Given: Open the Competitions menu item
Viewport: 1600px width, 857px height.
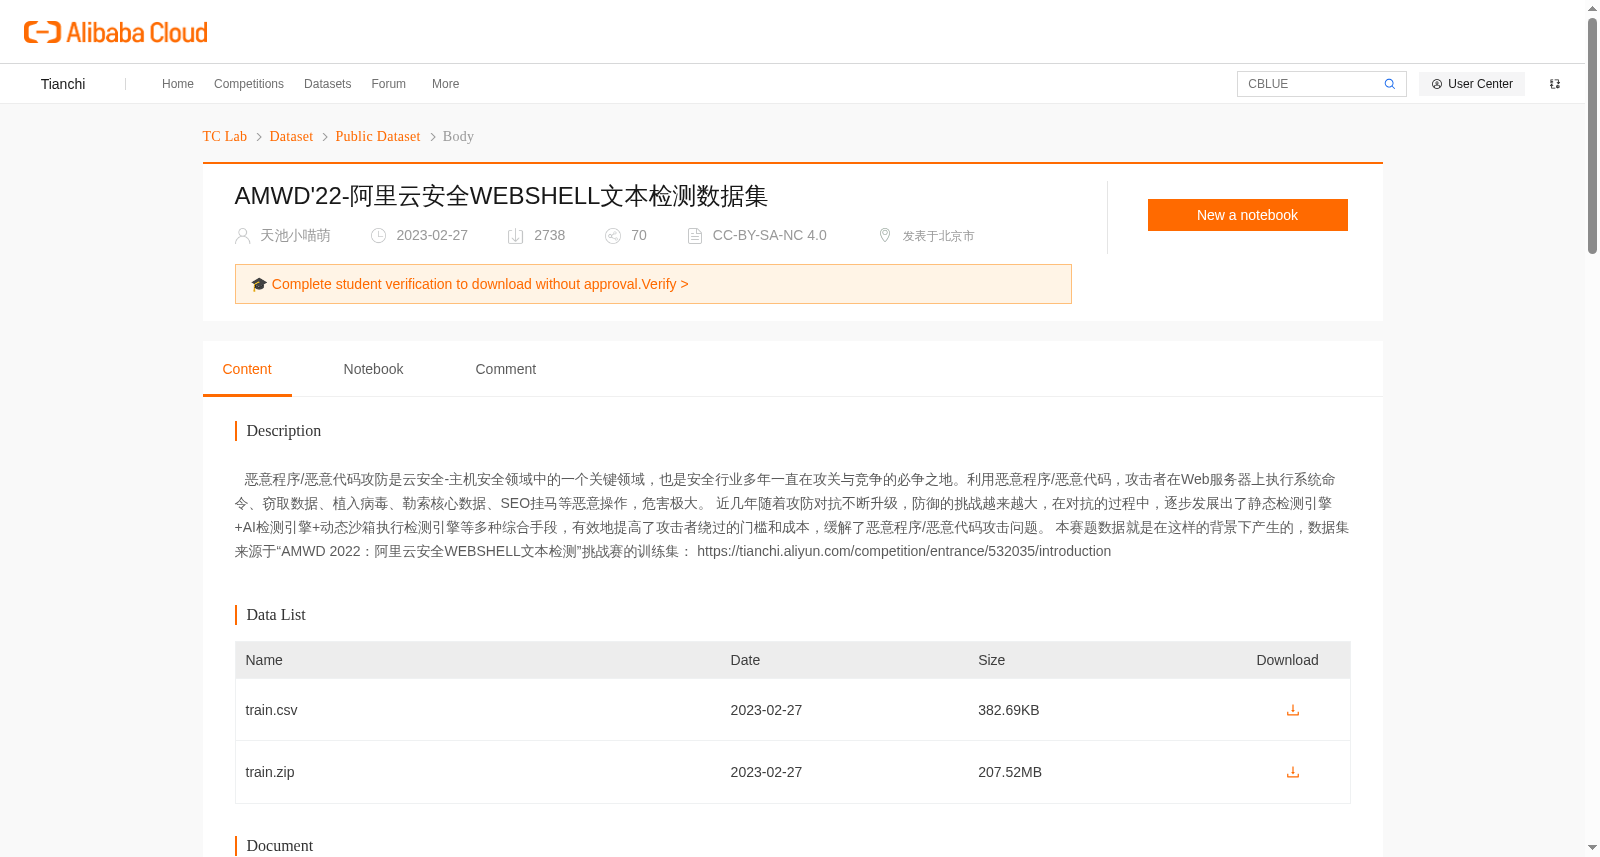Looking at the screenshot, I should point(249,84).
